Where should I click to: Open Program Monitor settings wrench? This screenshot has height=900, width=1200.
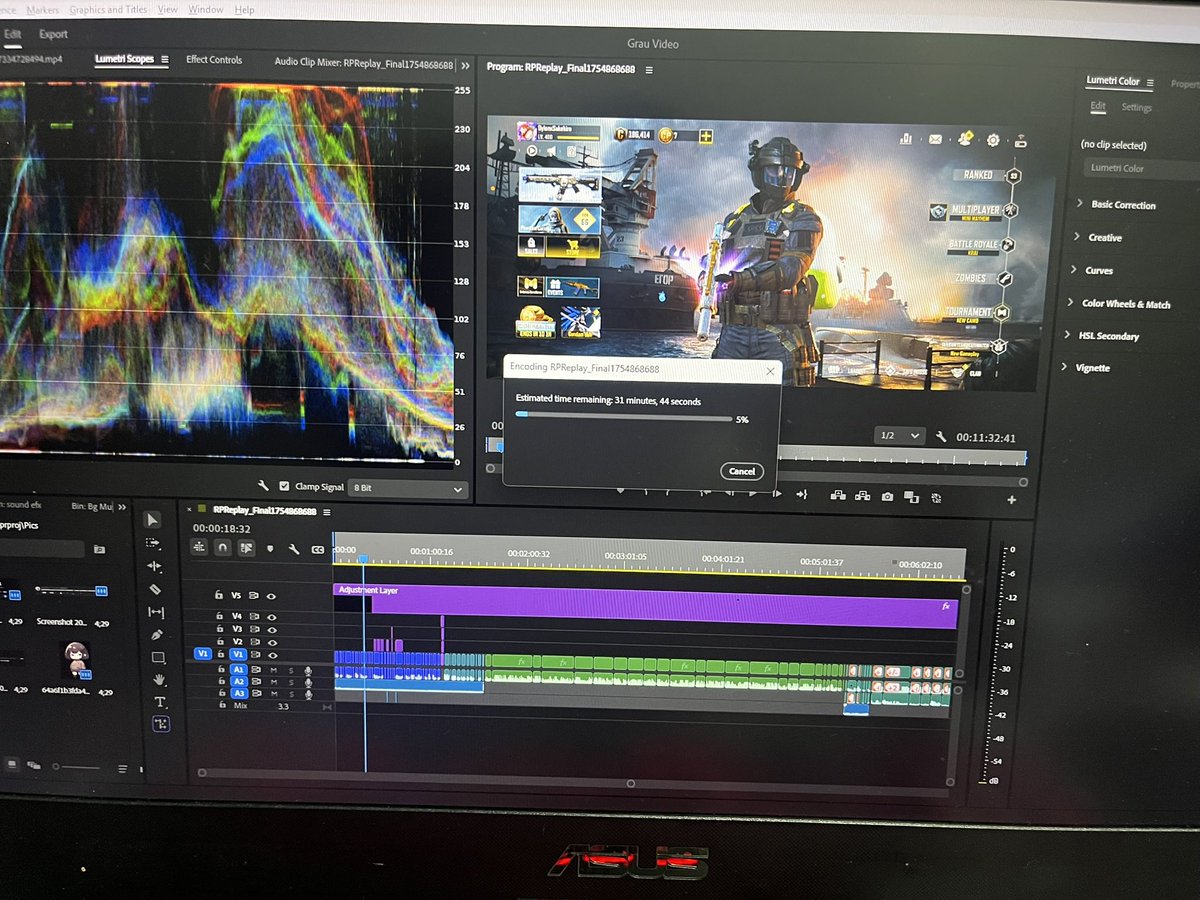(x=941, y=436)
